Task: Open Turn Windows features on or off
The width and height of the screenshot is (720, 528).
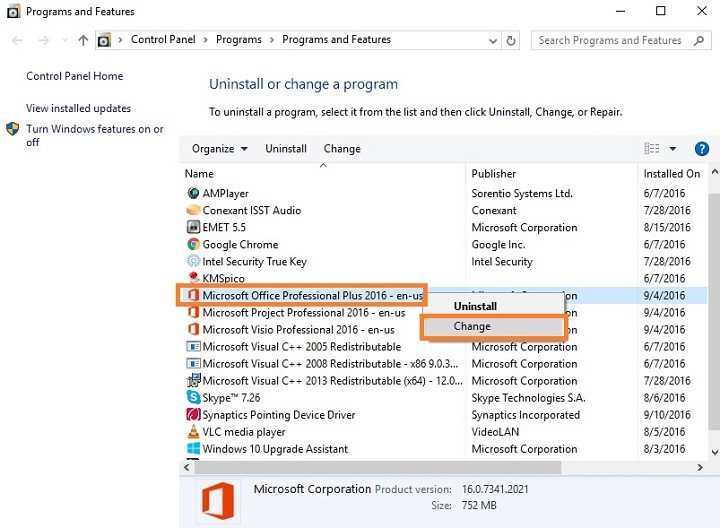Action: [95, 135]
